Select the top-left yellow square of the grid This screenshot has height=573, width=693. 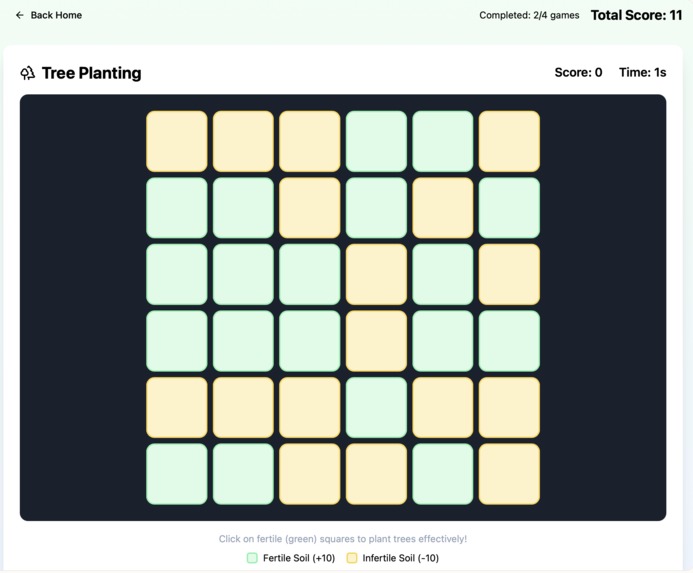tap(177, 141)
